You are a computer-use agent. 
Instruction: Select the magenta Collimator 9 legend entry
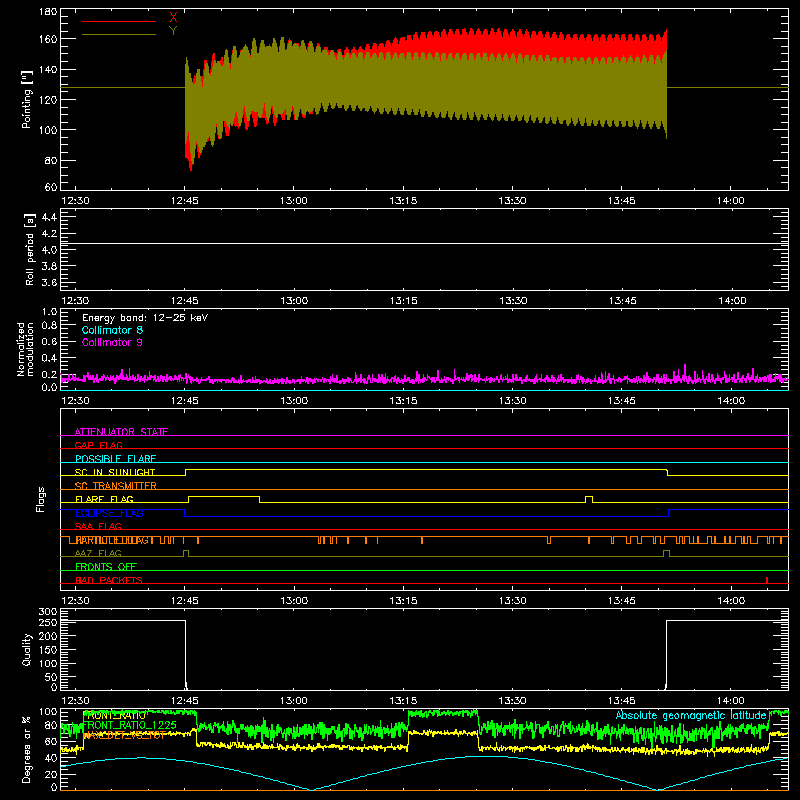pyautogui.click(x=112, y=342)
